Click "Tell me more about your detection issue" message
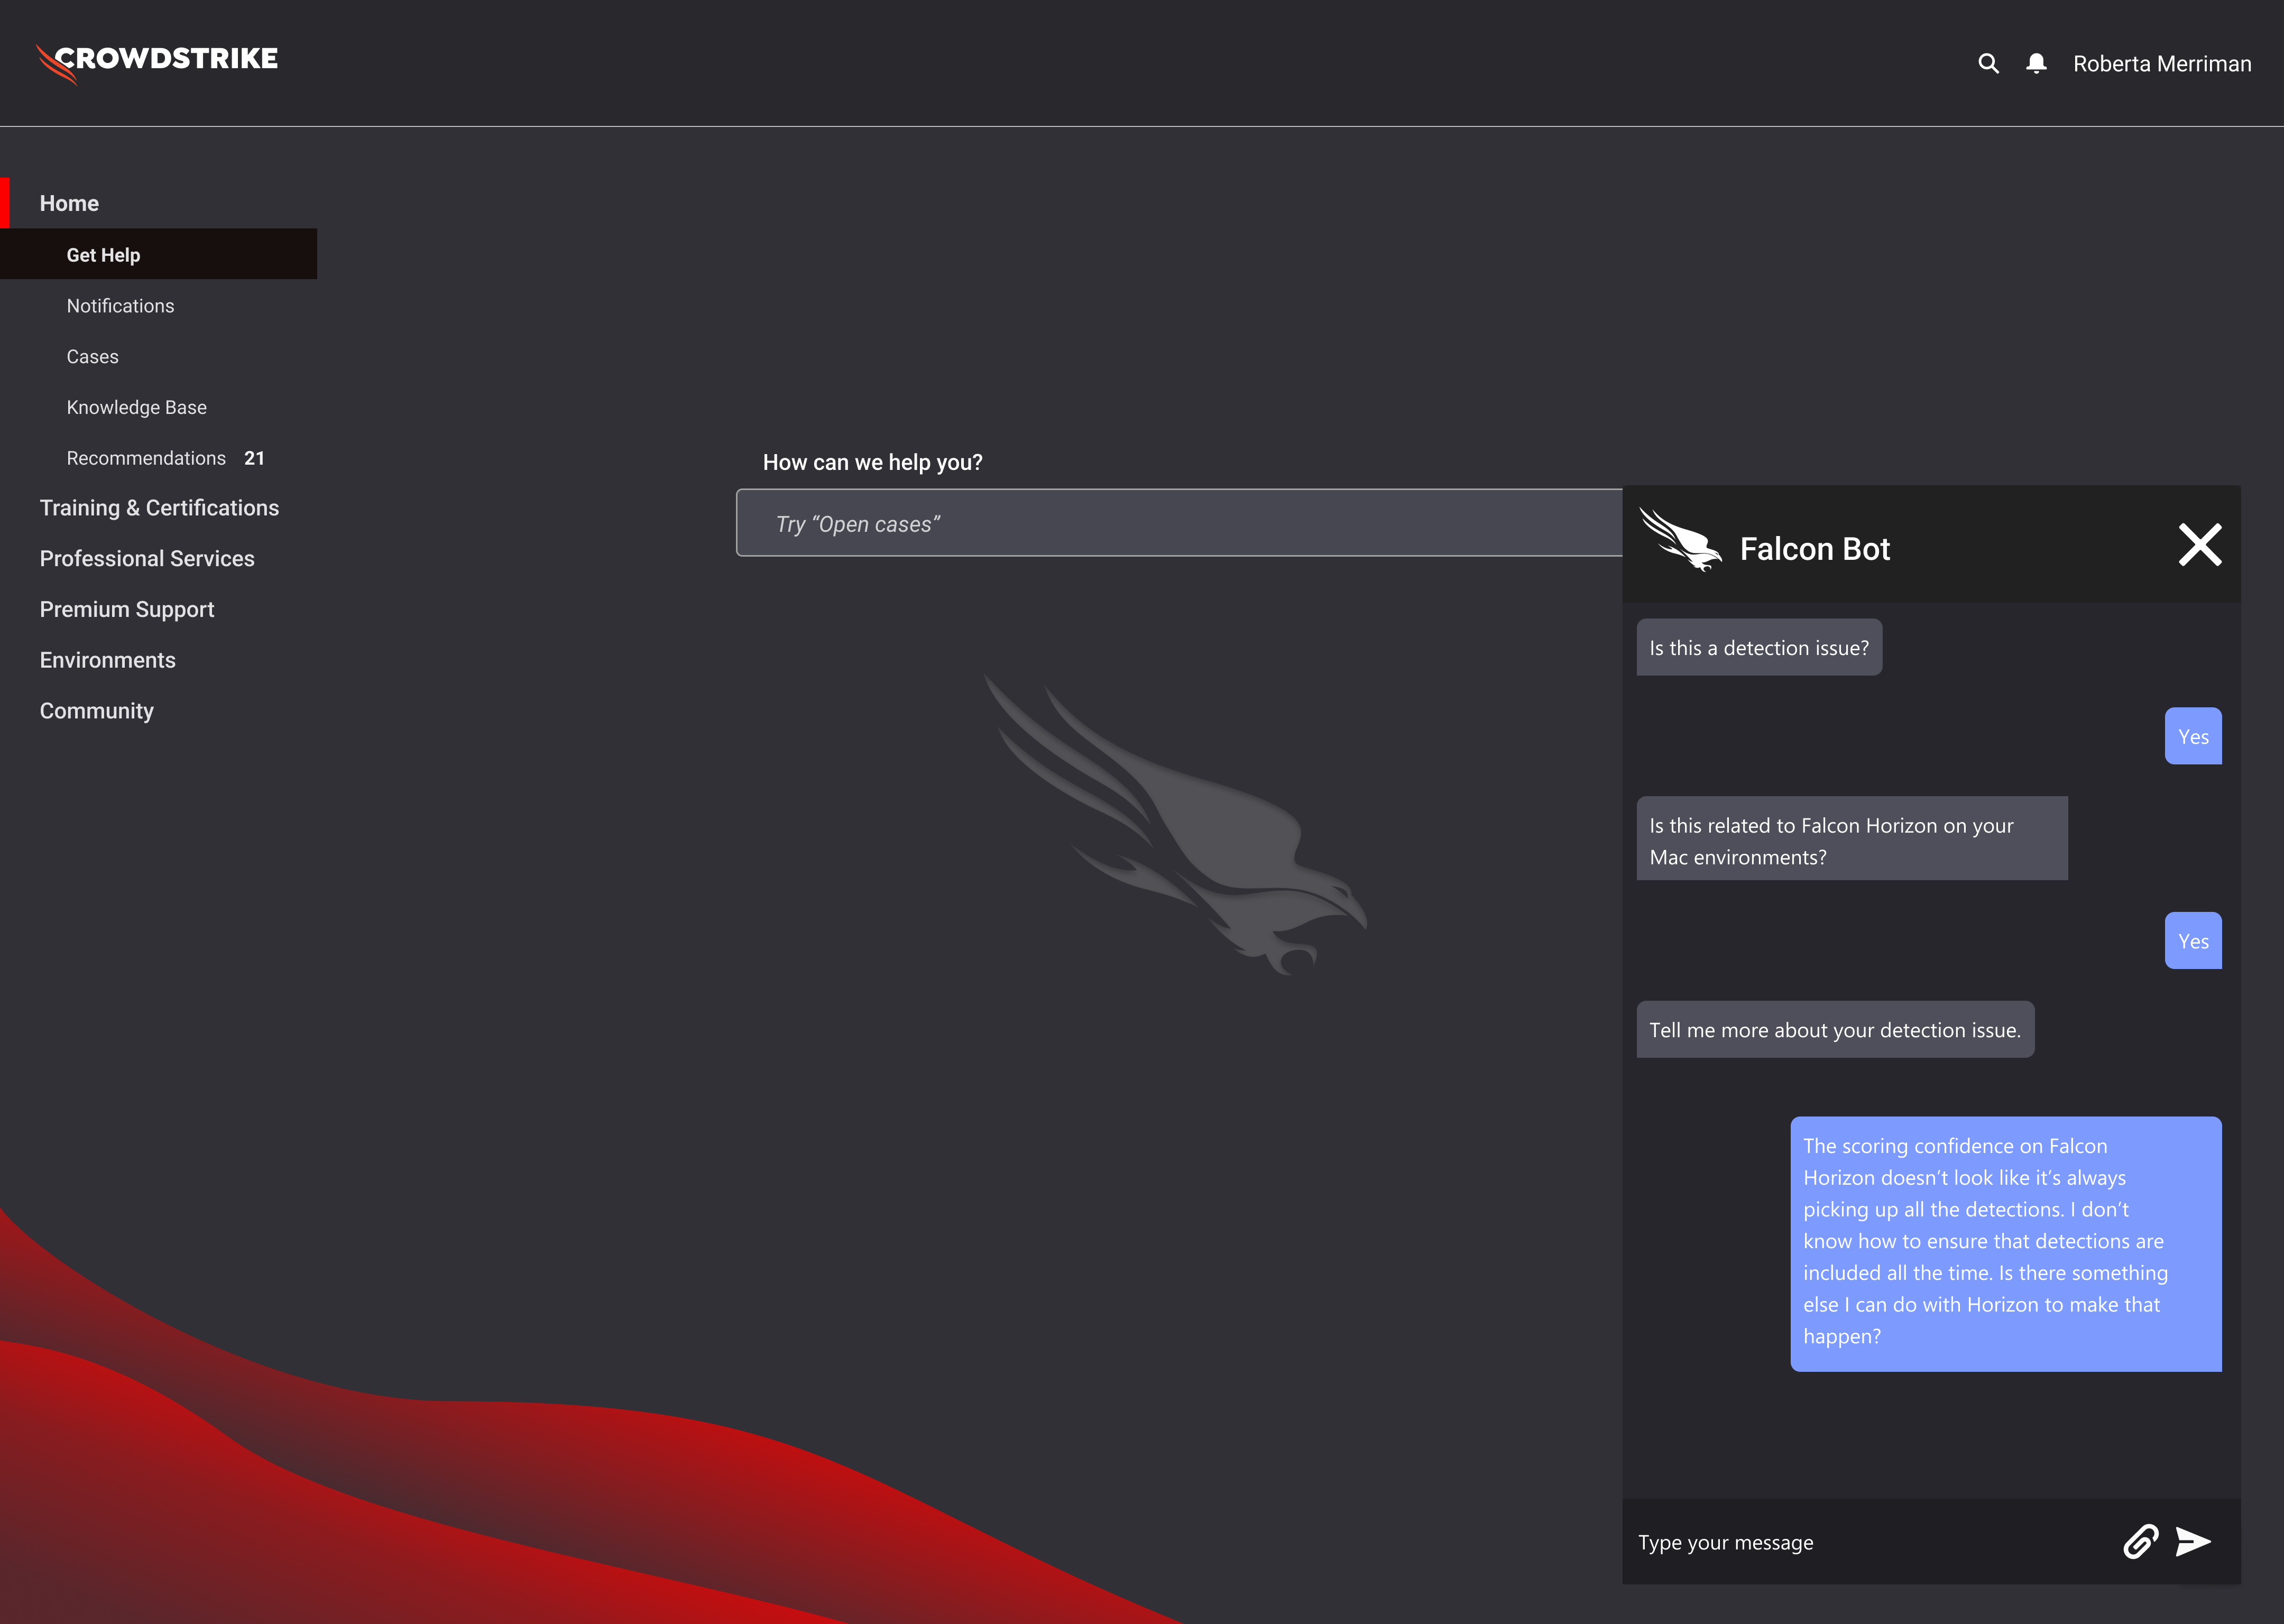 1835,1030
